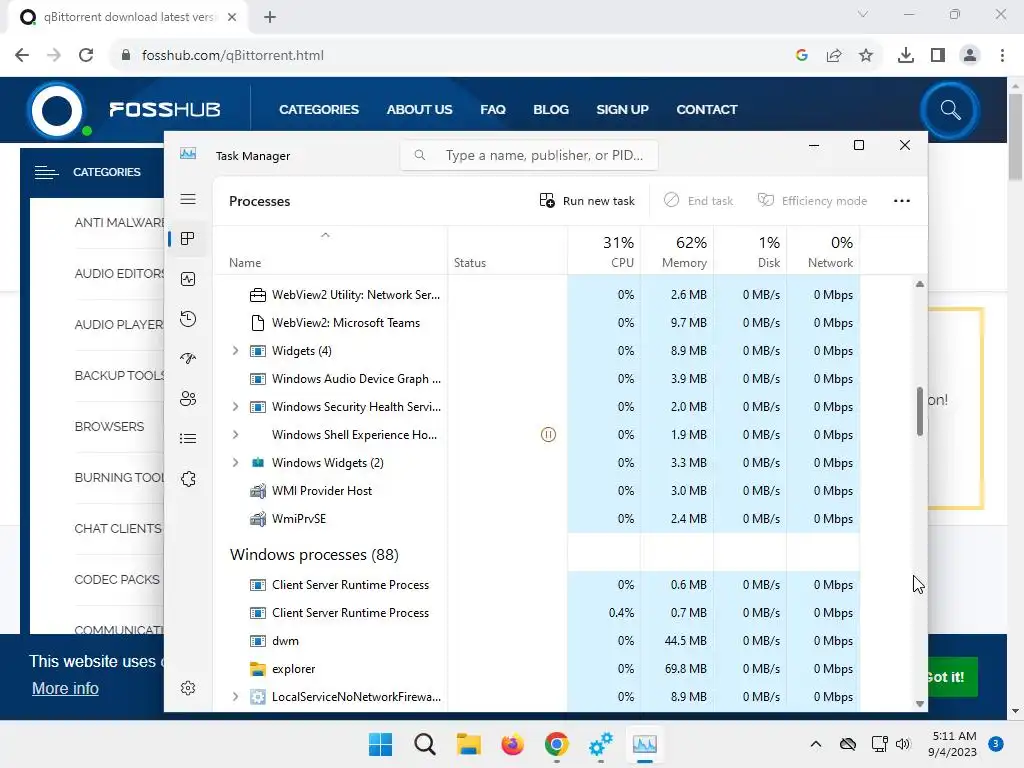Viewport: 1024px width, 768px height.
Task: Open FossHub FAQ link
Action: coord(493,110)
